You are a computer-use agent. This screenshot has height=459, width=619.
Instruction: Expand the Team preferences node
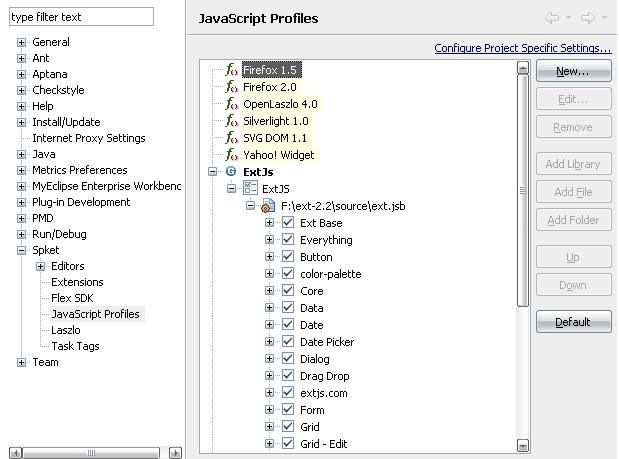pos(21,362)
